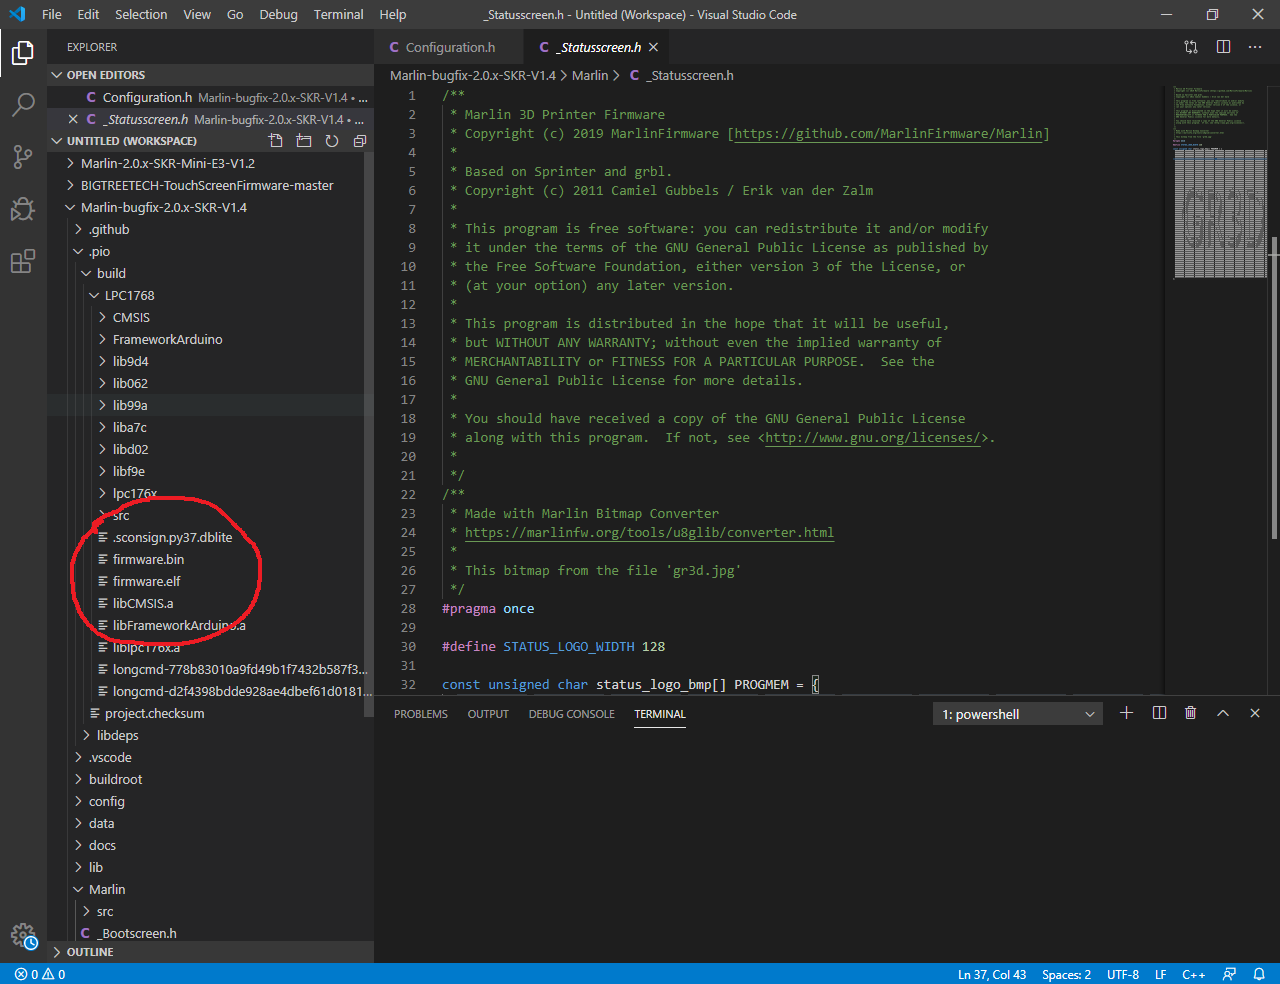The height and width of the screenshot is (984, 1280).
Task: Split the editor to the right
Action: (x=1223, y=47)
